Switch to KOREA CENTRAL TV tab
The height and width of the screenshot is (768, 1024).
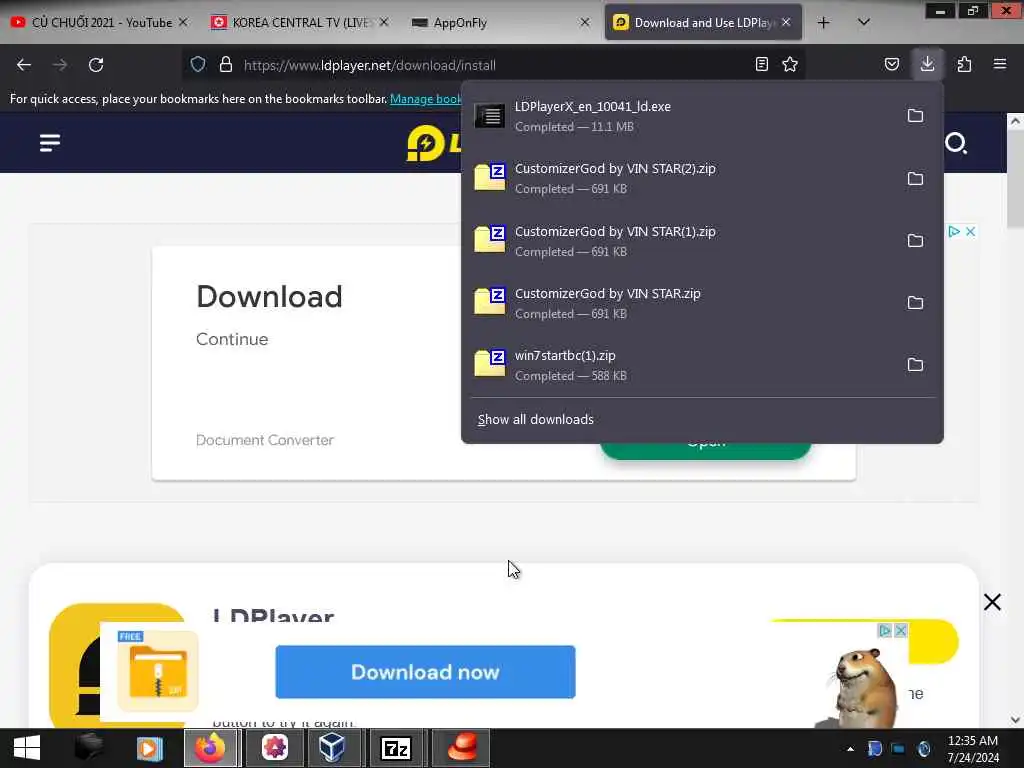click(x=301, y=22)
